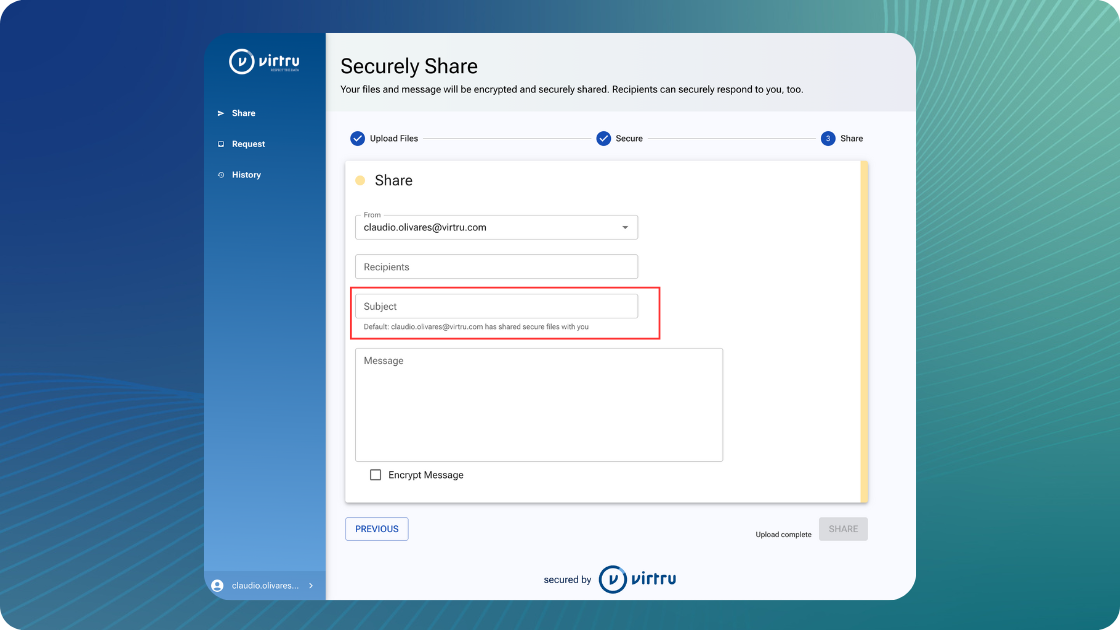Click the PREVIOUS button
Viewport: 1120px width, 630px height.
pos(377,529)
